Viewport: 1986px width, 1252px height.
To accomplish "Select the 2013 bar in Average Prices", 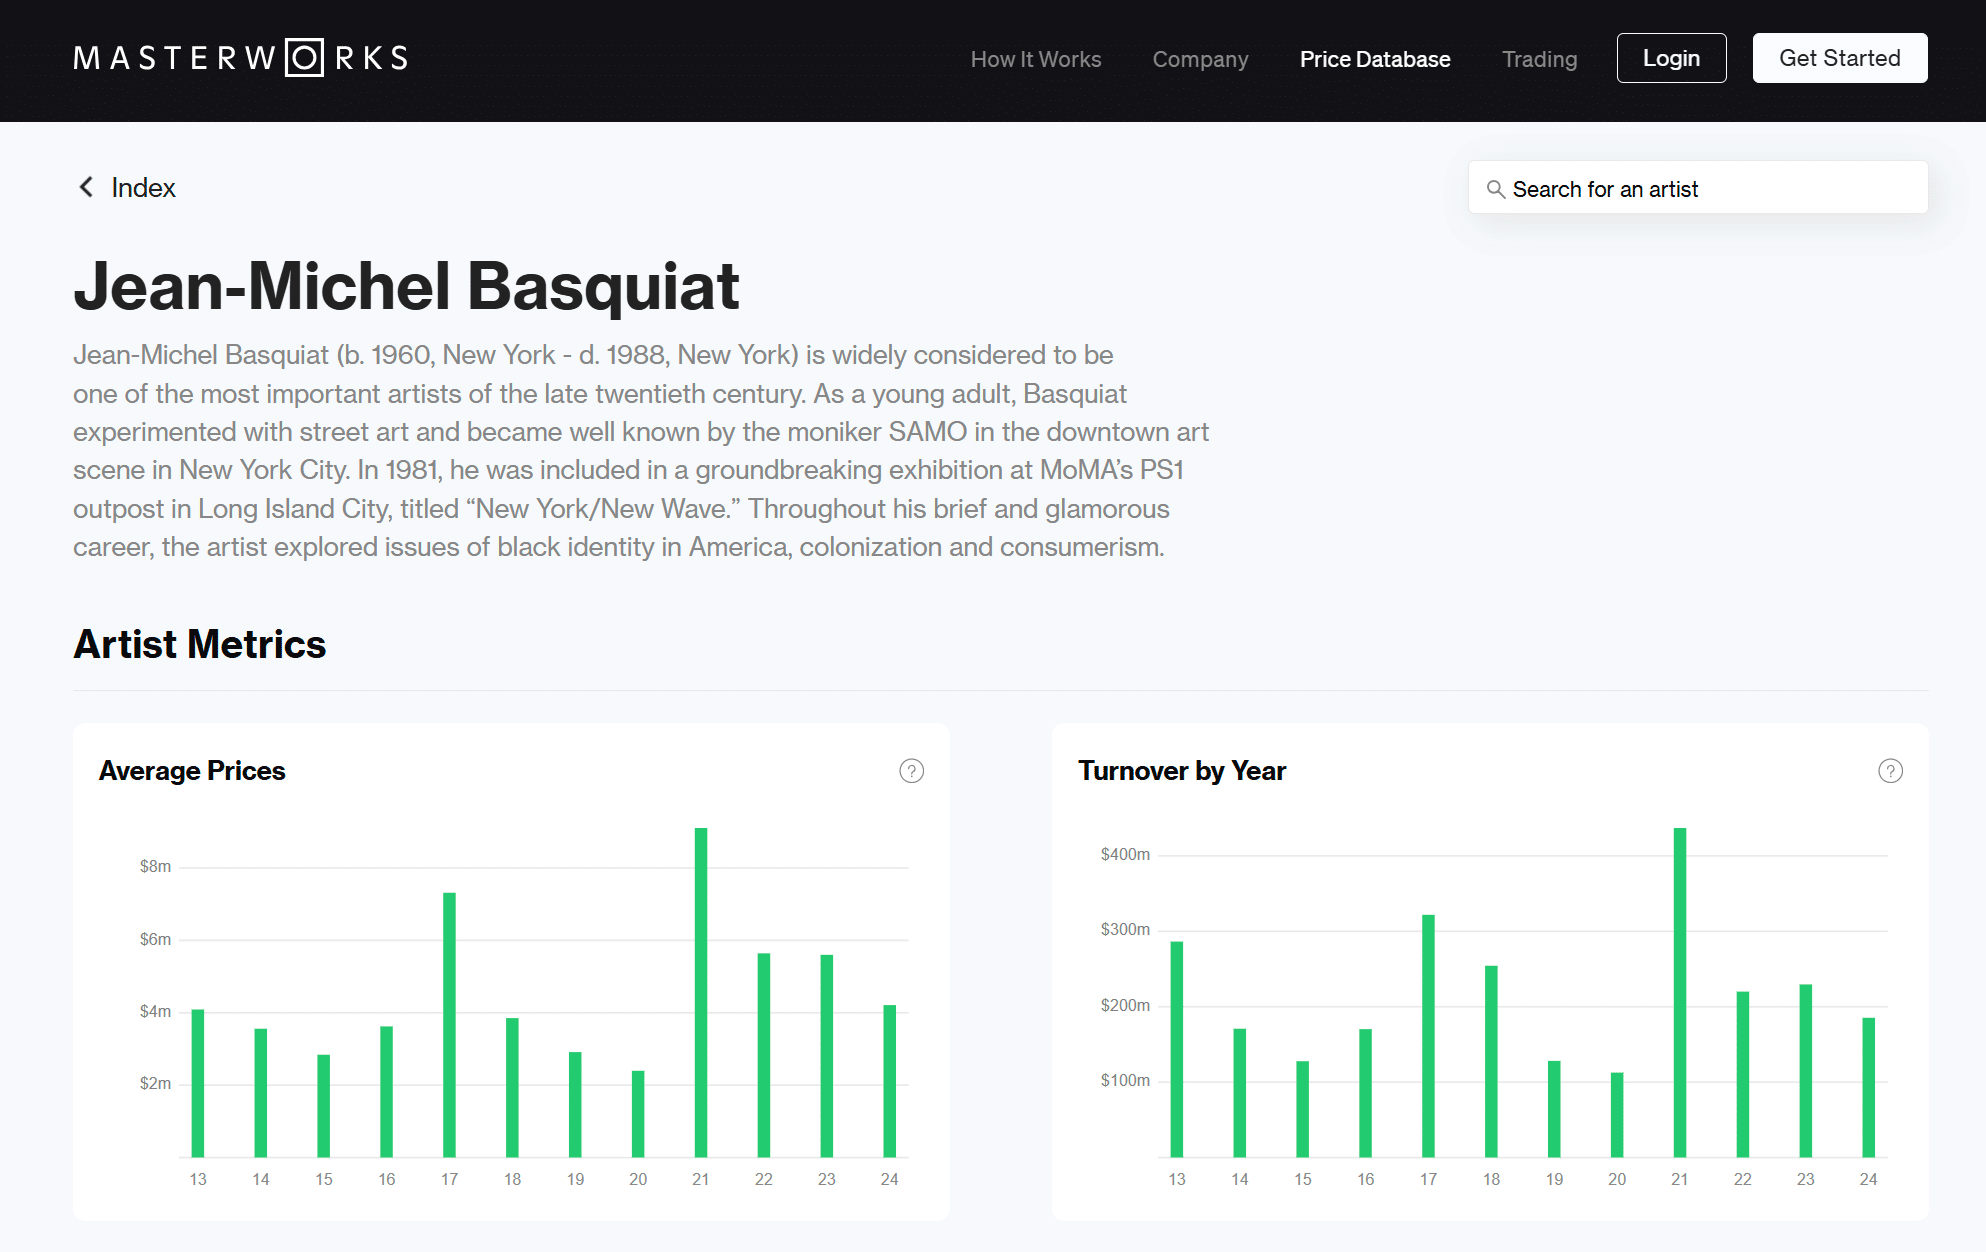I will pyautogui.click(x=198, y=1083).
